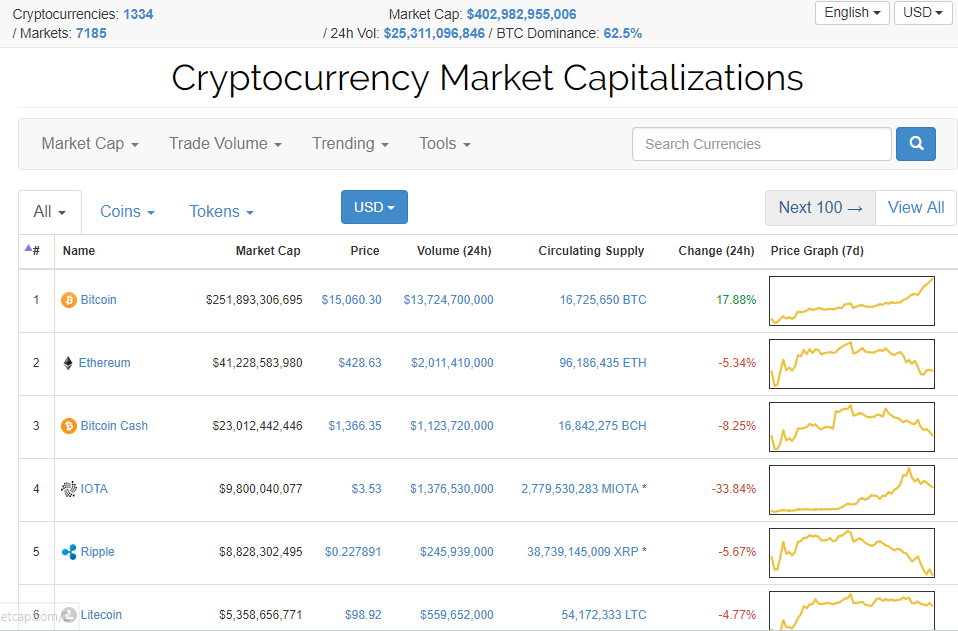Click Bitcoin Cash volume $1,123,720,000

click(452, 426)
